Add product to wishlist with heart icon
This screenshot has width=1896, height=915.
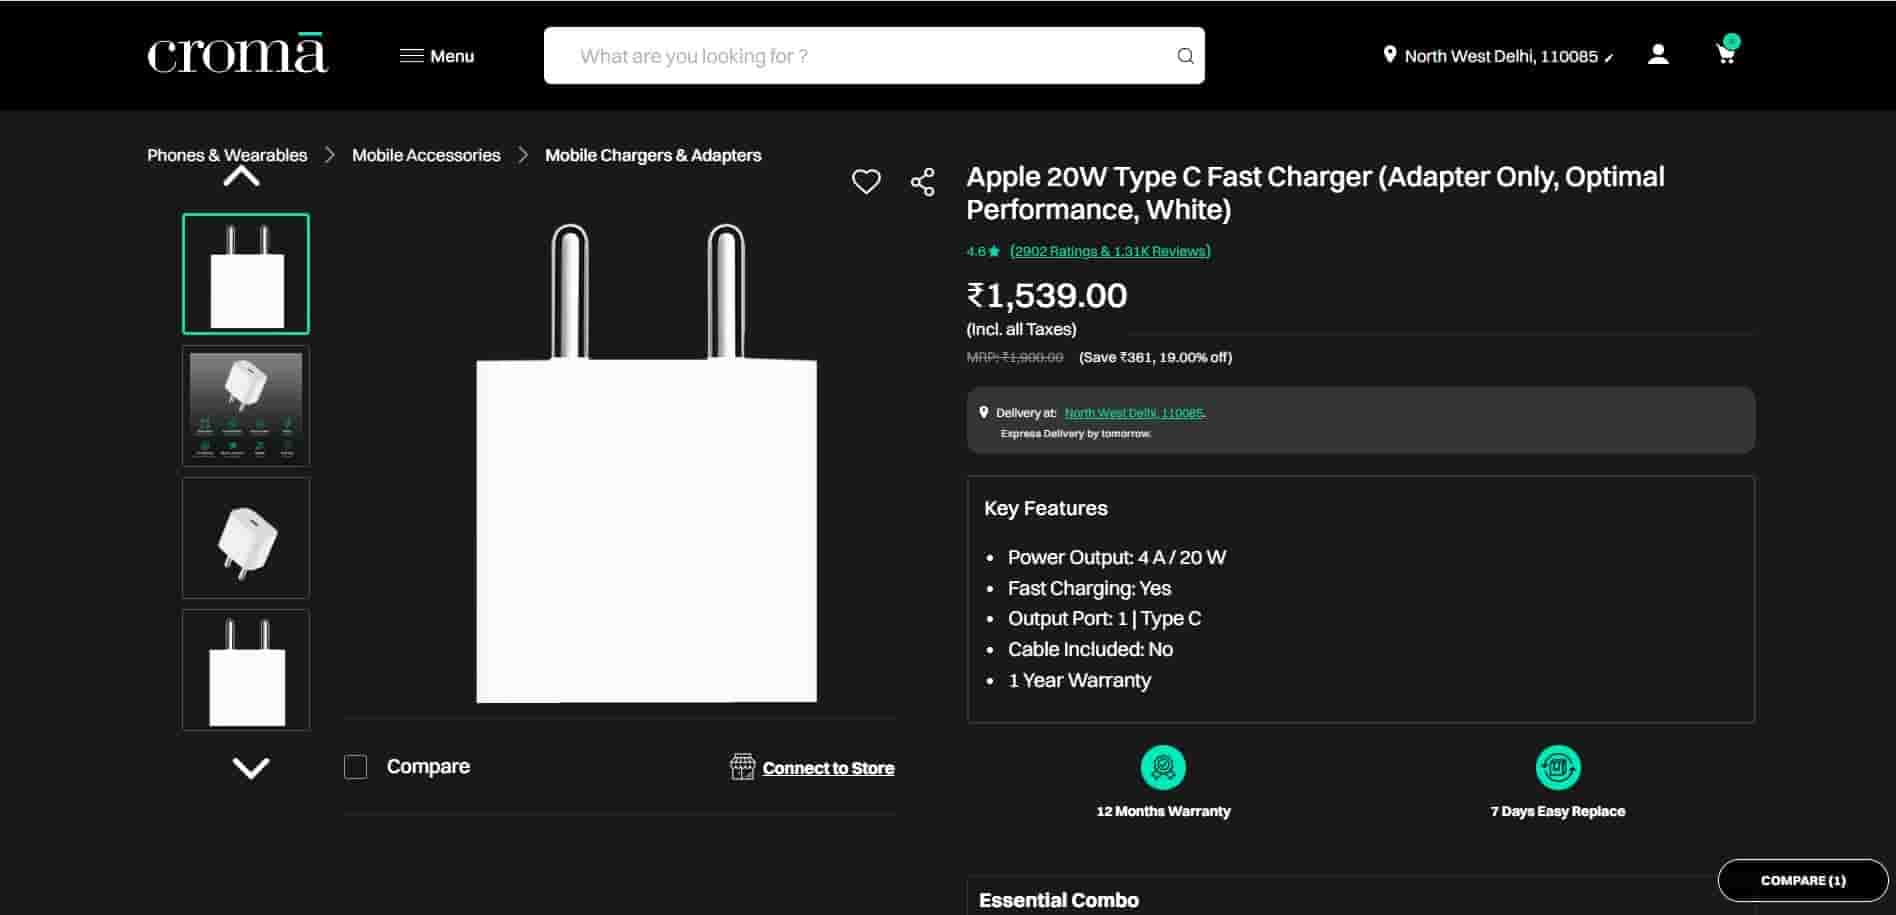click(866, 181)
